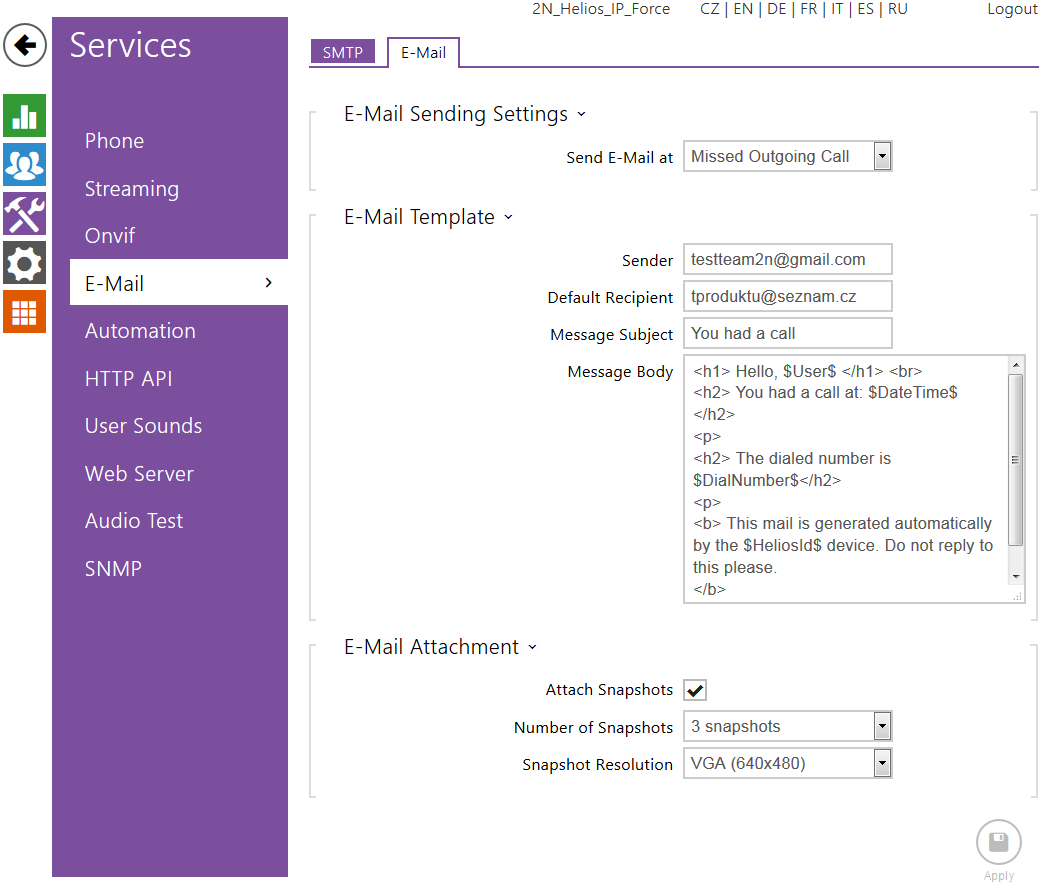This screenshot has width=1047, height=888.
Task: Open the orange grid icon
Action: [x=24, y=312]
